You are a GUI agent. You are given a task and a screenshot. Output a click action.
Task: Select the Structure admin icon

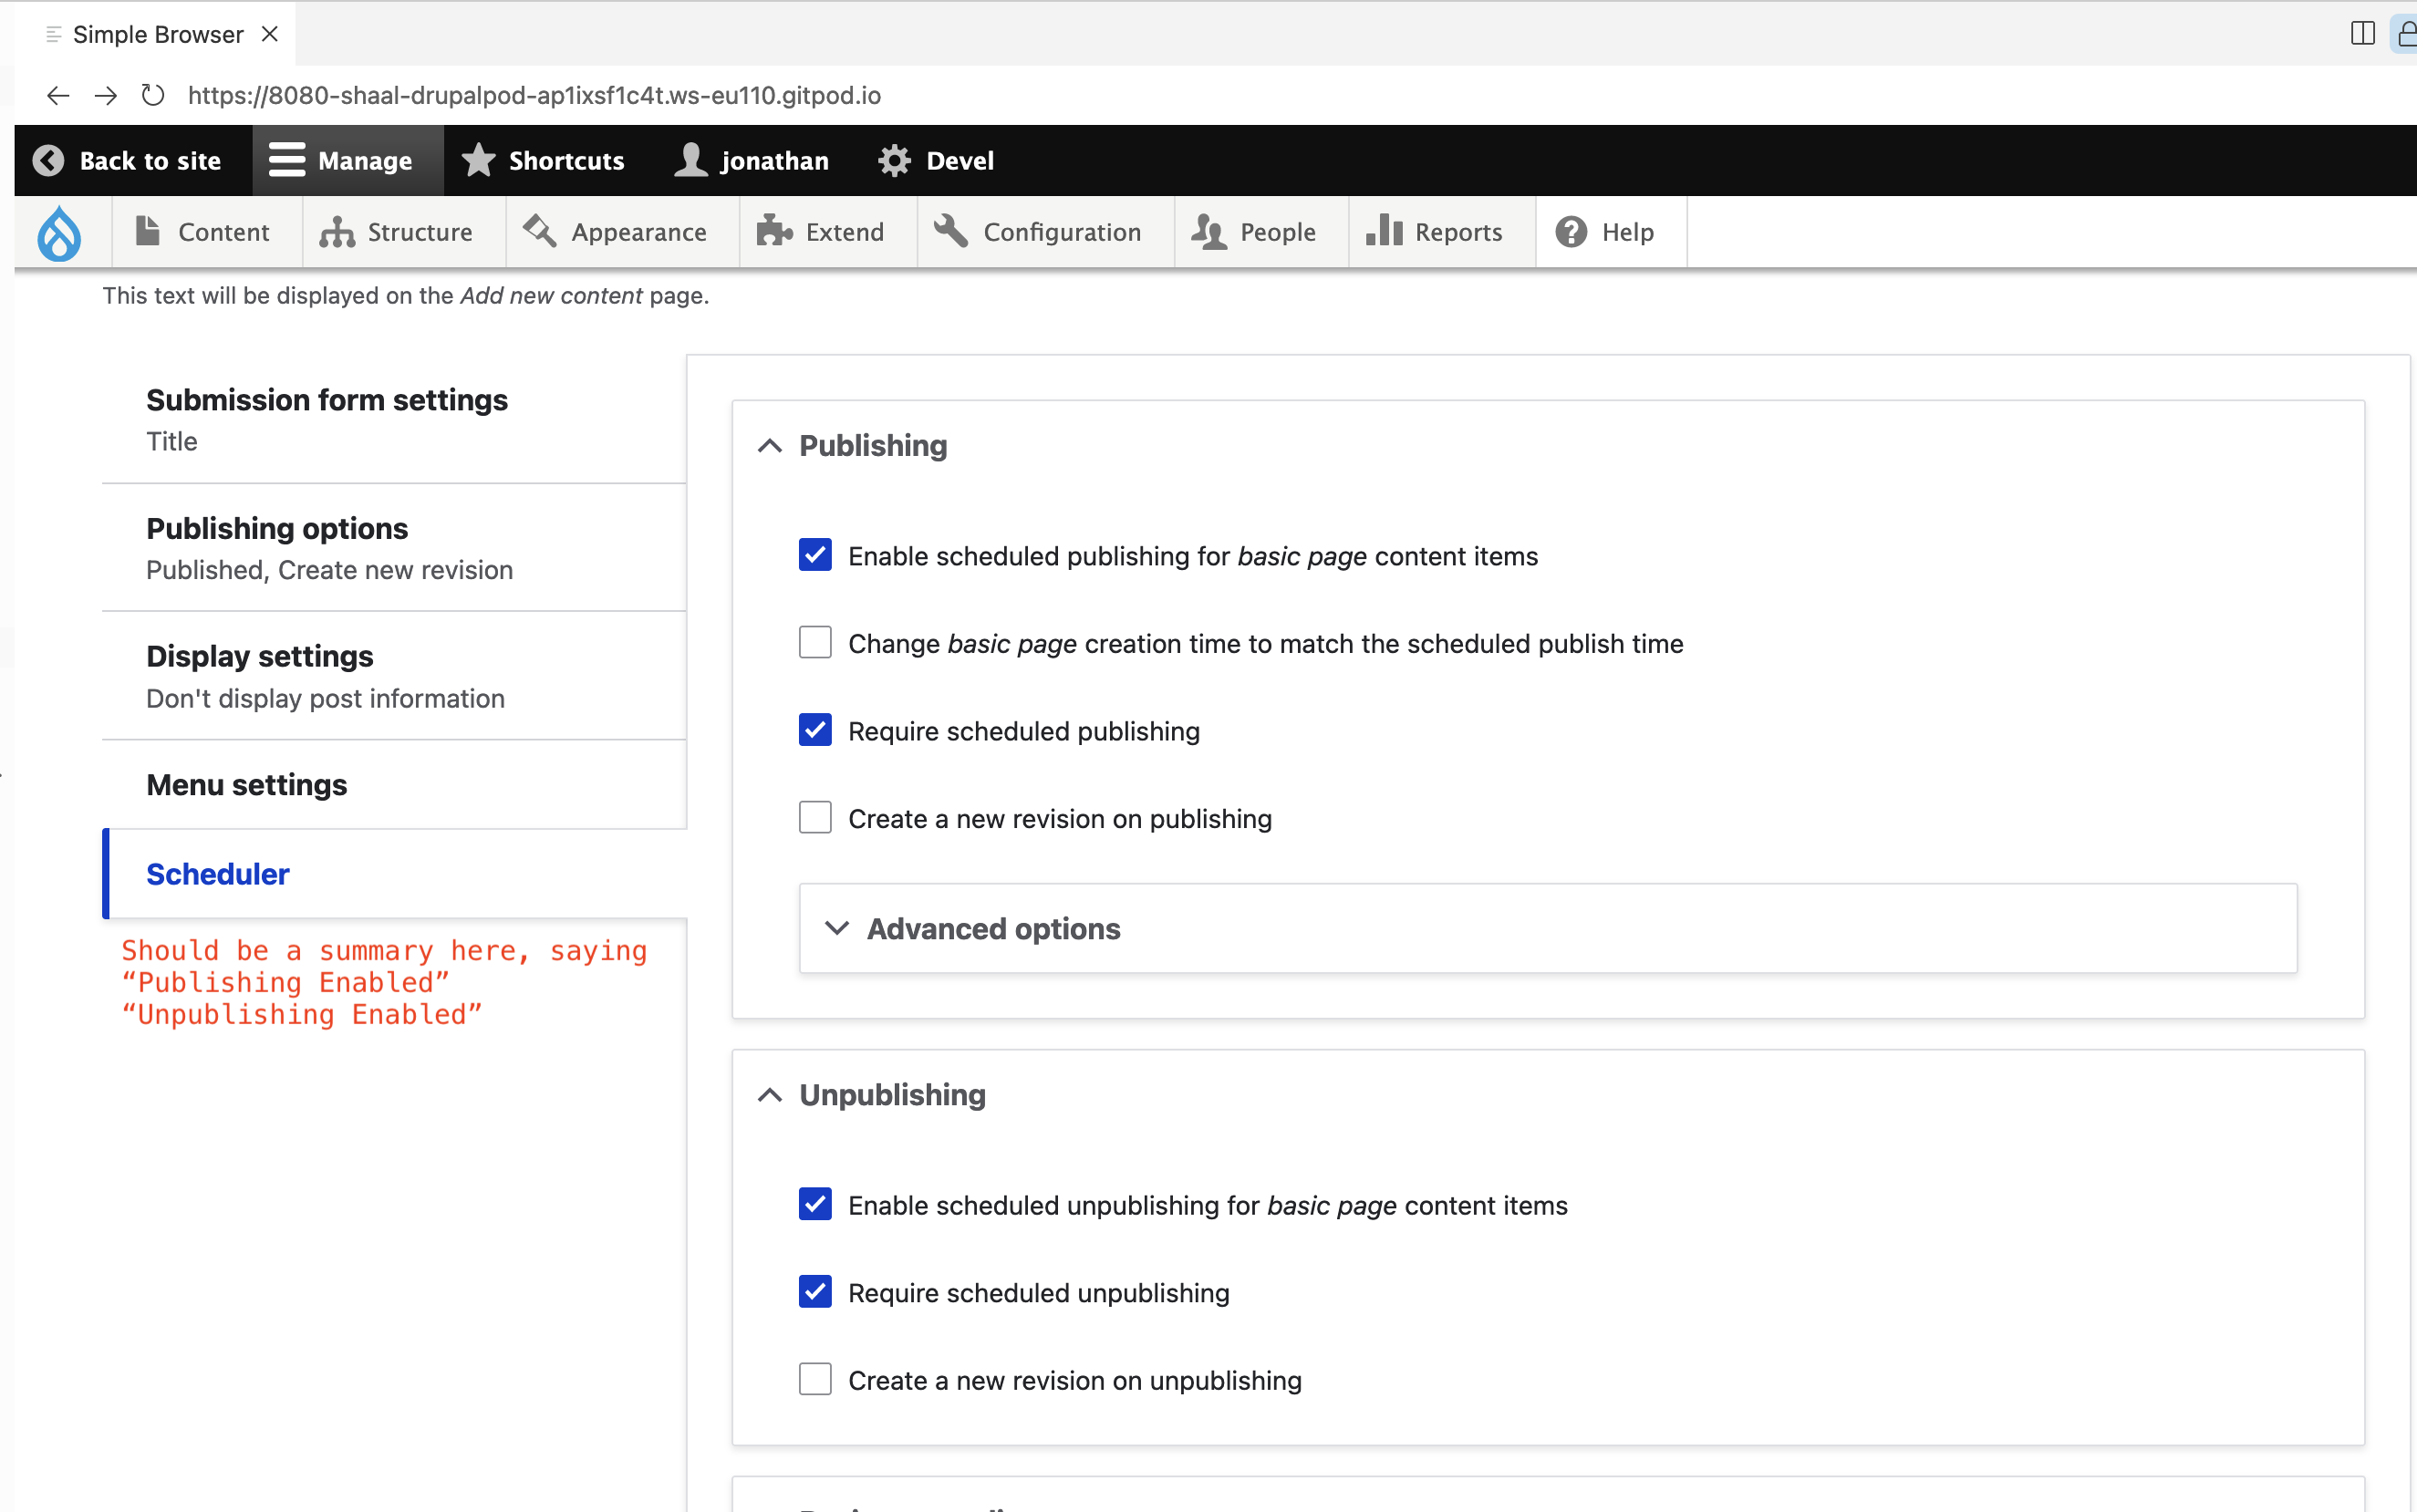tap(335, 231)
